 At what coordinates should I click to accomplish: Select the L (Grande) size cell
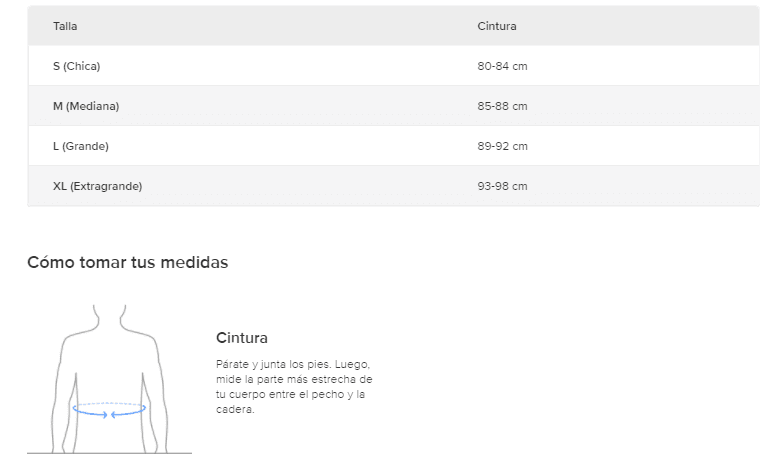tap(81, 146)
